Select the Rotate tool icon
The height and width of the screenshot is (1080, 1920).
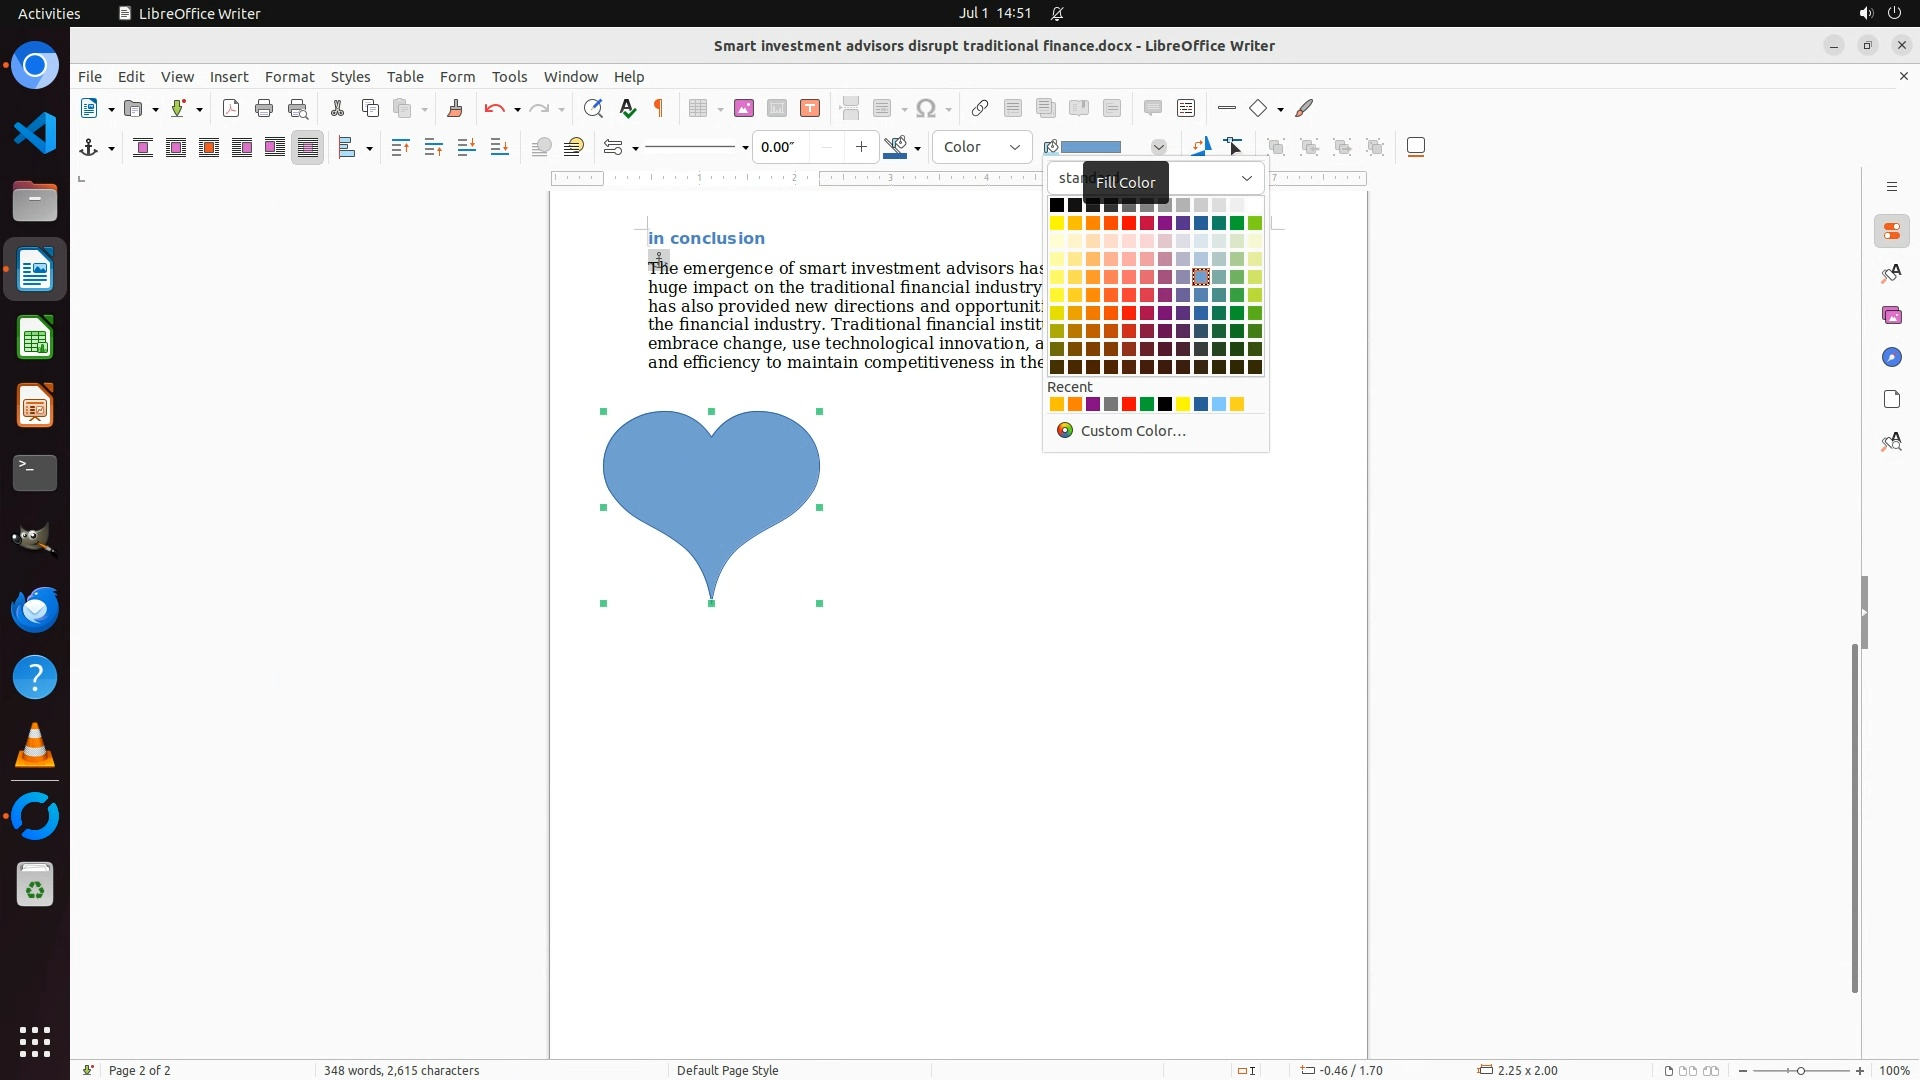tap(1201, 148)
